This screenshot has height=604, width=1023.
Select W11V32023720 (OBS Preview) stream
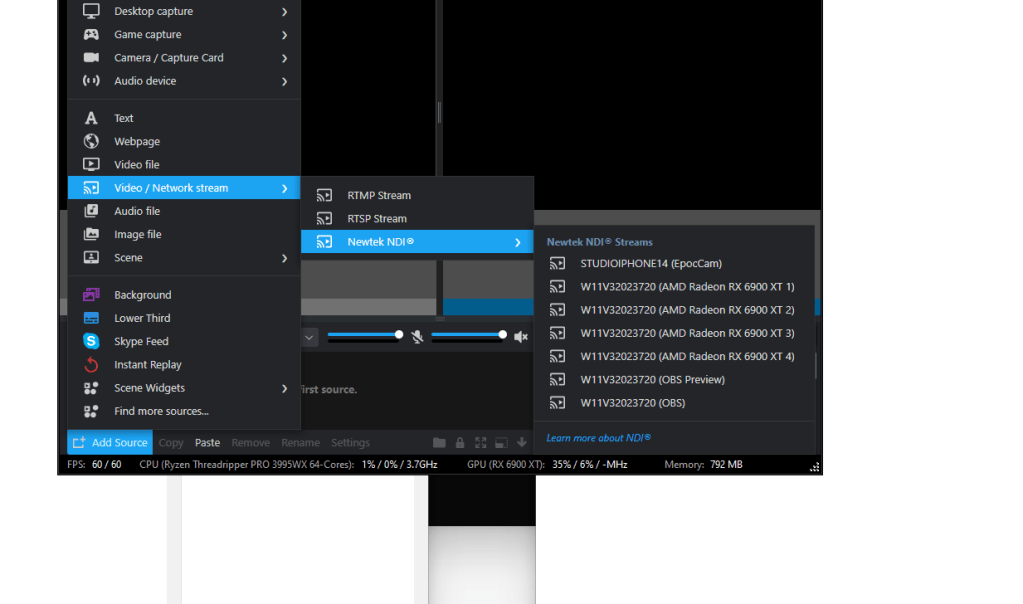click(675, 380)
